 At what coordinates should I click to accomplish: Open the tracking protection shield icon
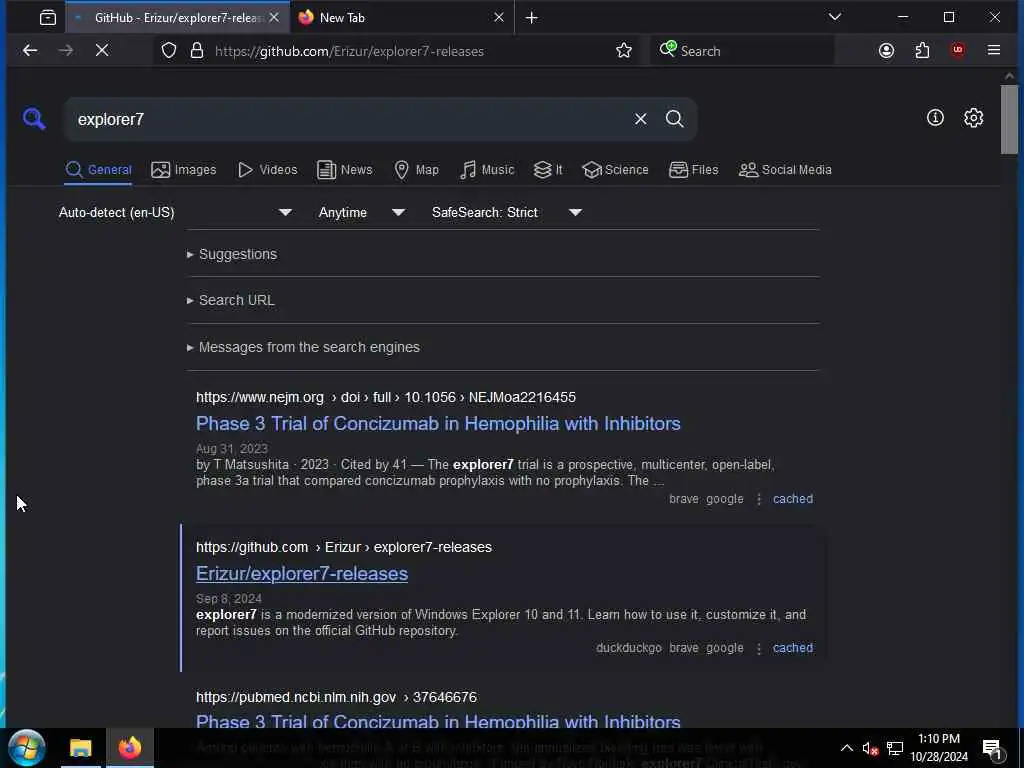[x=168, y=50]
